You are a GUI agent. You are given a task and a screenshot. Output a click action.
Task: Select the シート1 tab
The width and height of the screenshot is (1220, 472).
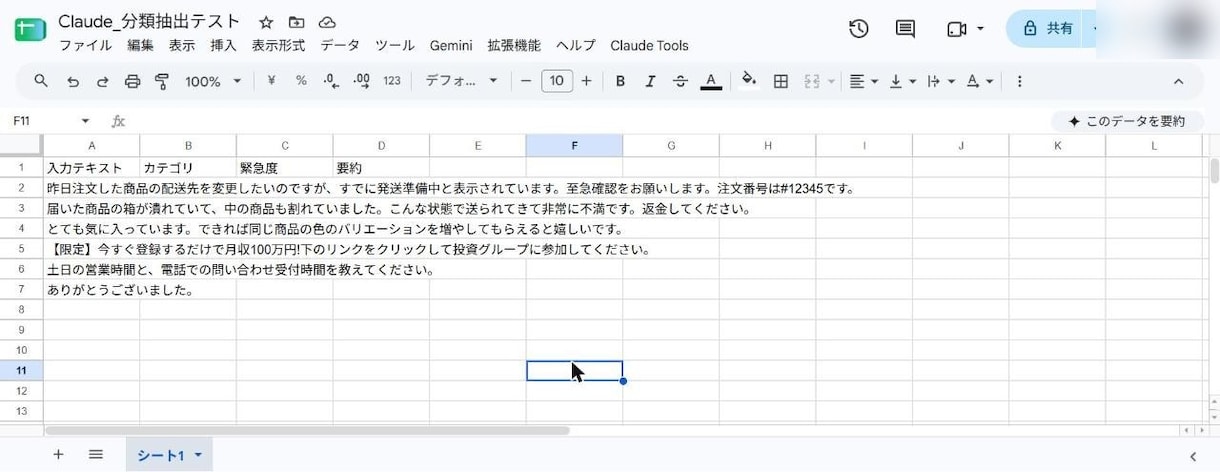coord(160,455)
